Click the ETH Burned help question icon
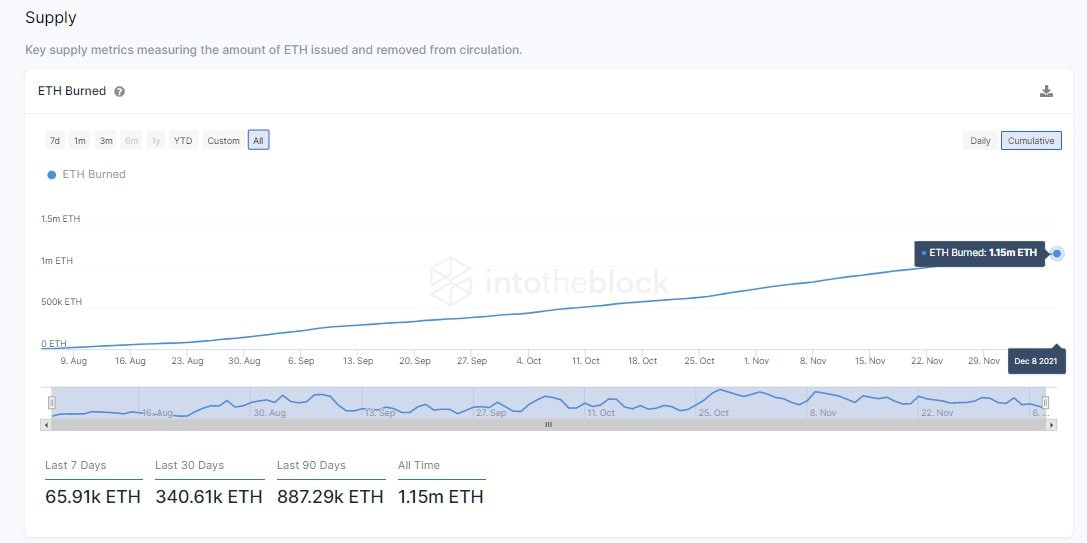The width and height of the screenshot is (1087, 543). pos(120,92)
